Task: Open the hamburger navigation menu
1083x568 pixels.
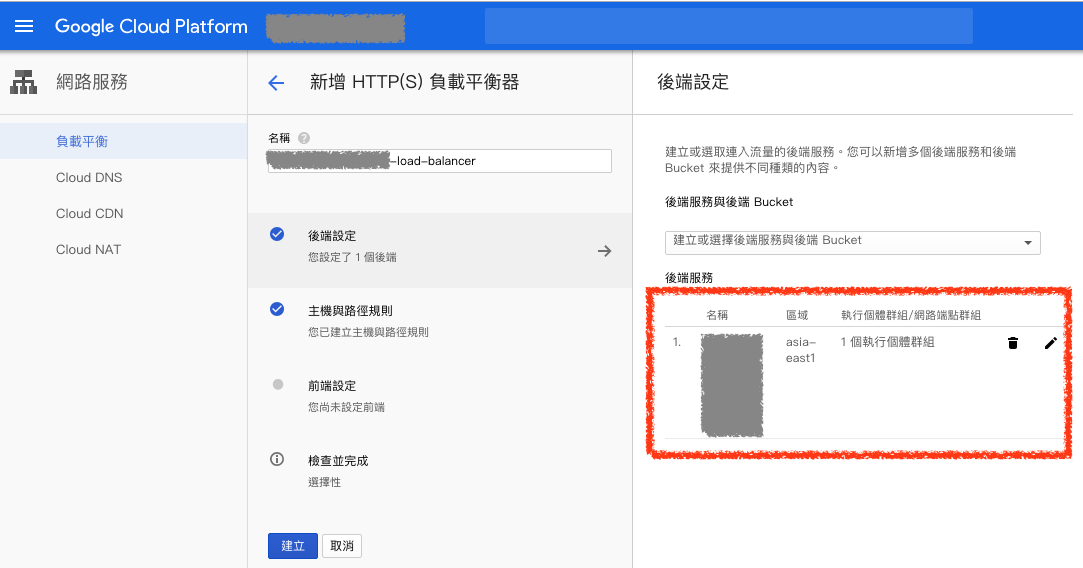Action: tap(24, 26)
